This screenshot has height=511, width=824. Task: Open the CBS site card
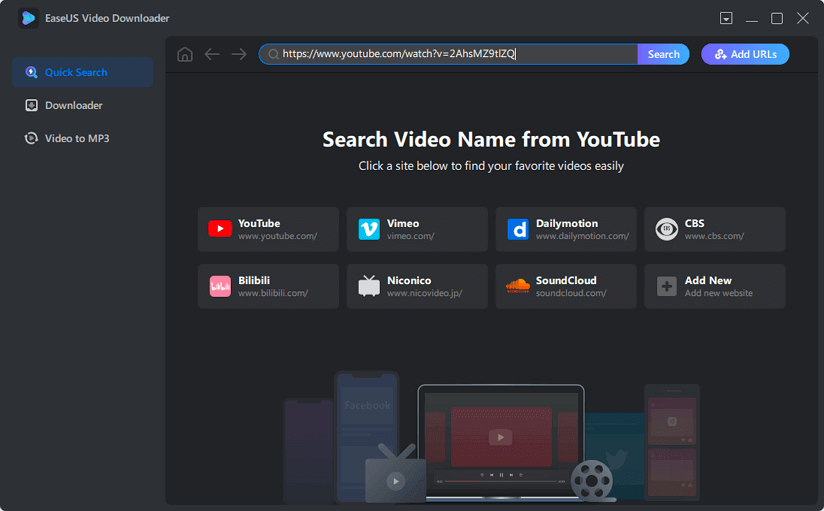pyautogui.click(x=715, y=229)
